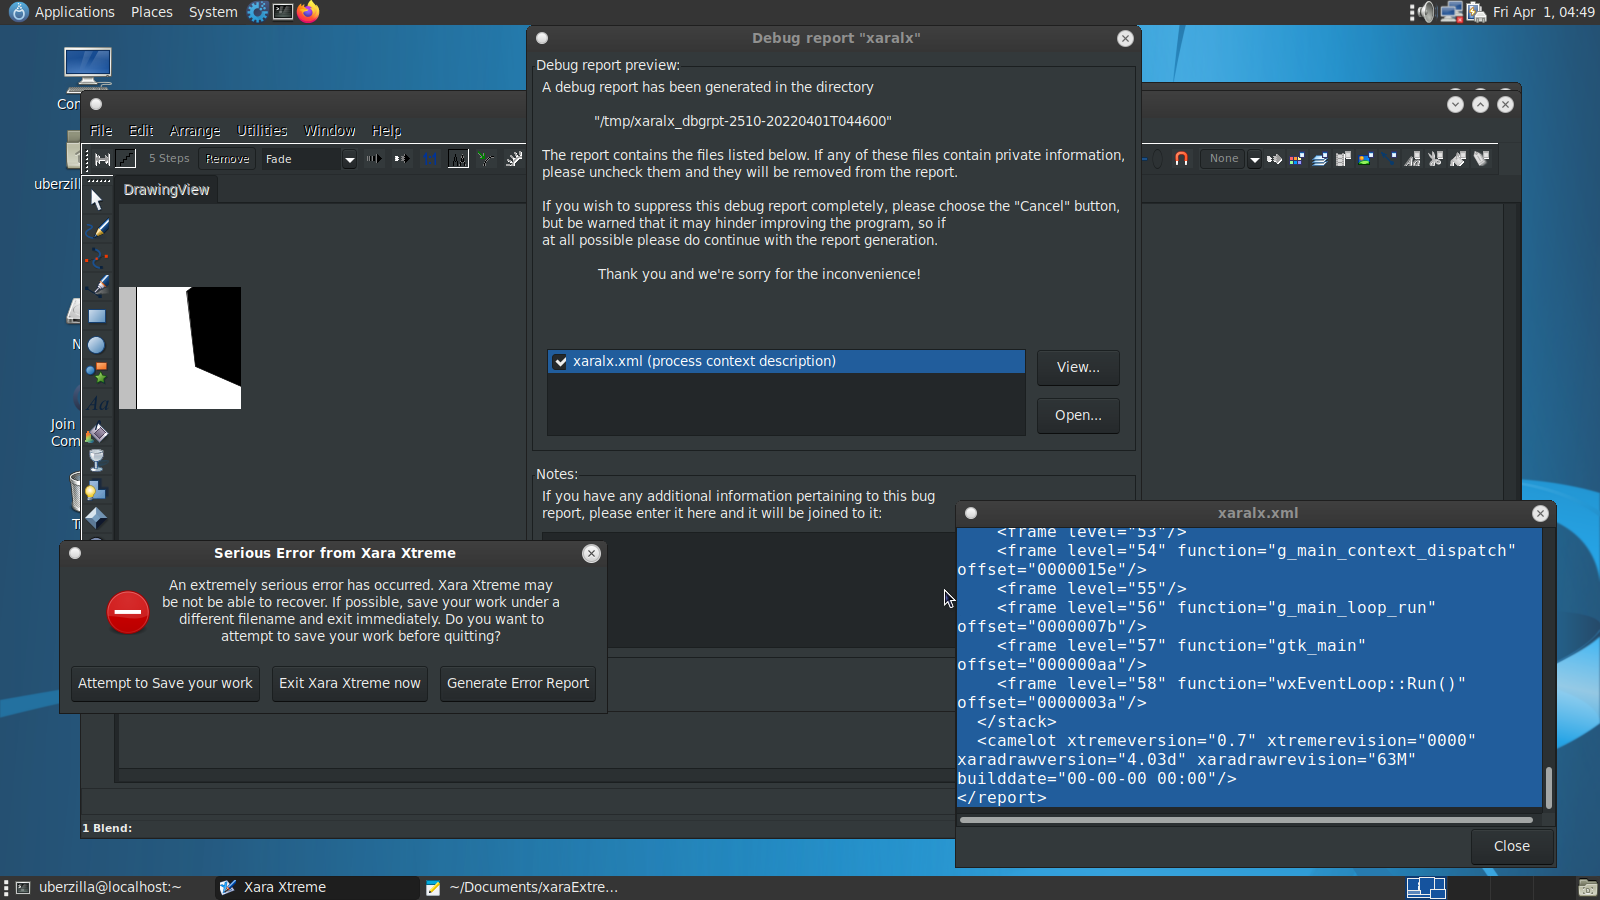Image resolution: width=1600 pixels, height=900 pixels.
Task: Select the Transparency wine glass tool
Action: tap(97, 460)
